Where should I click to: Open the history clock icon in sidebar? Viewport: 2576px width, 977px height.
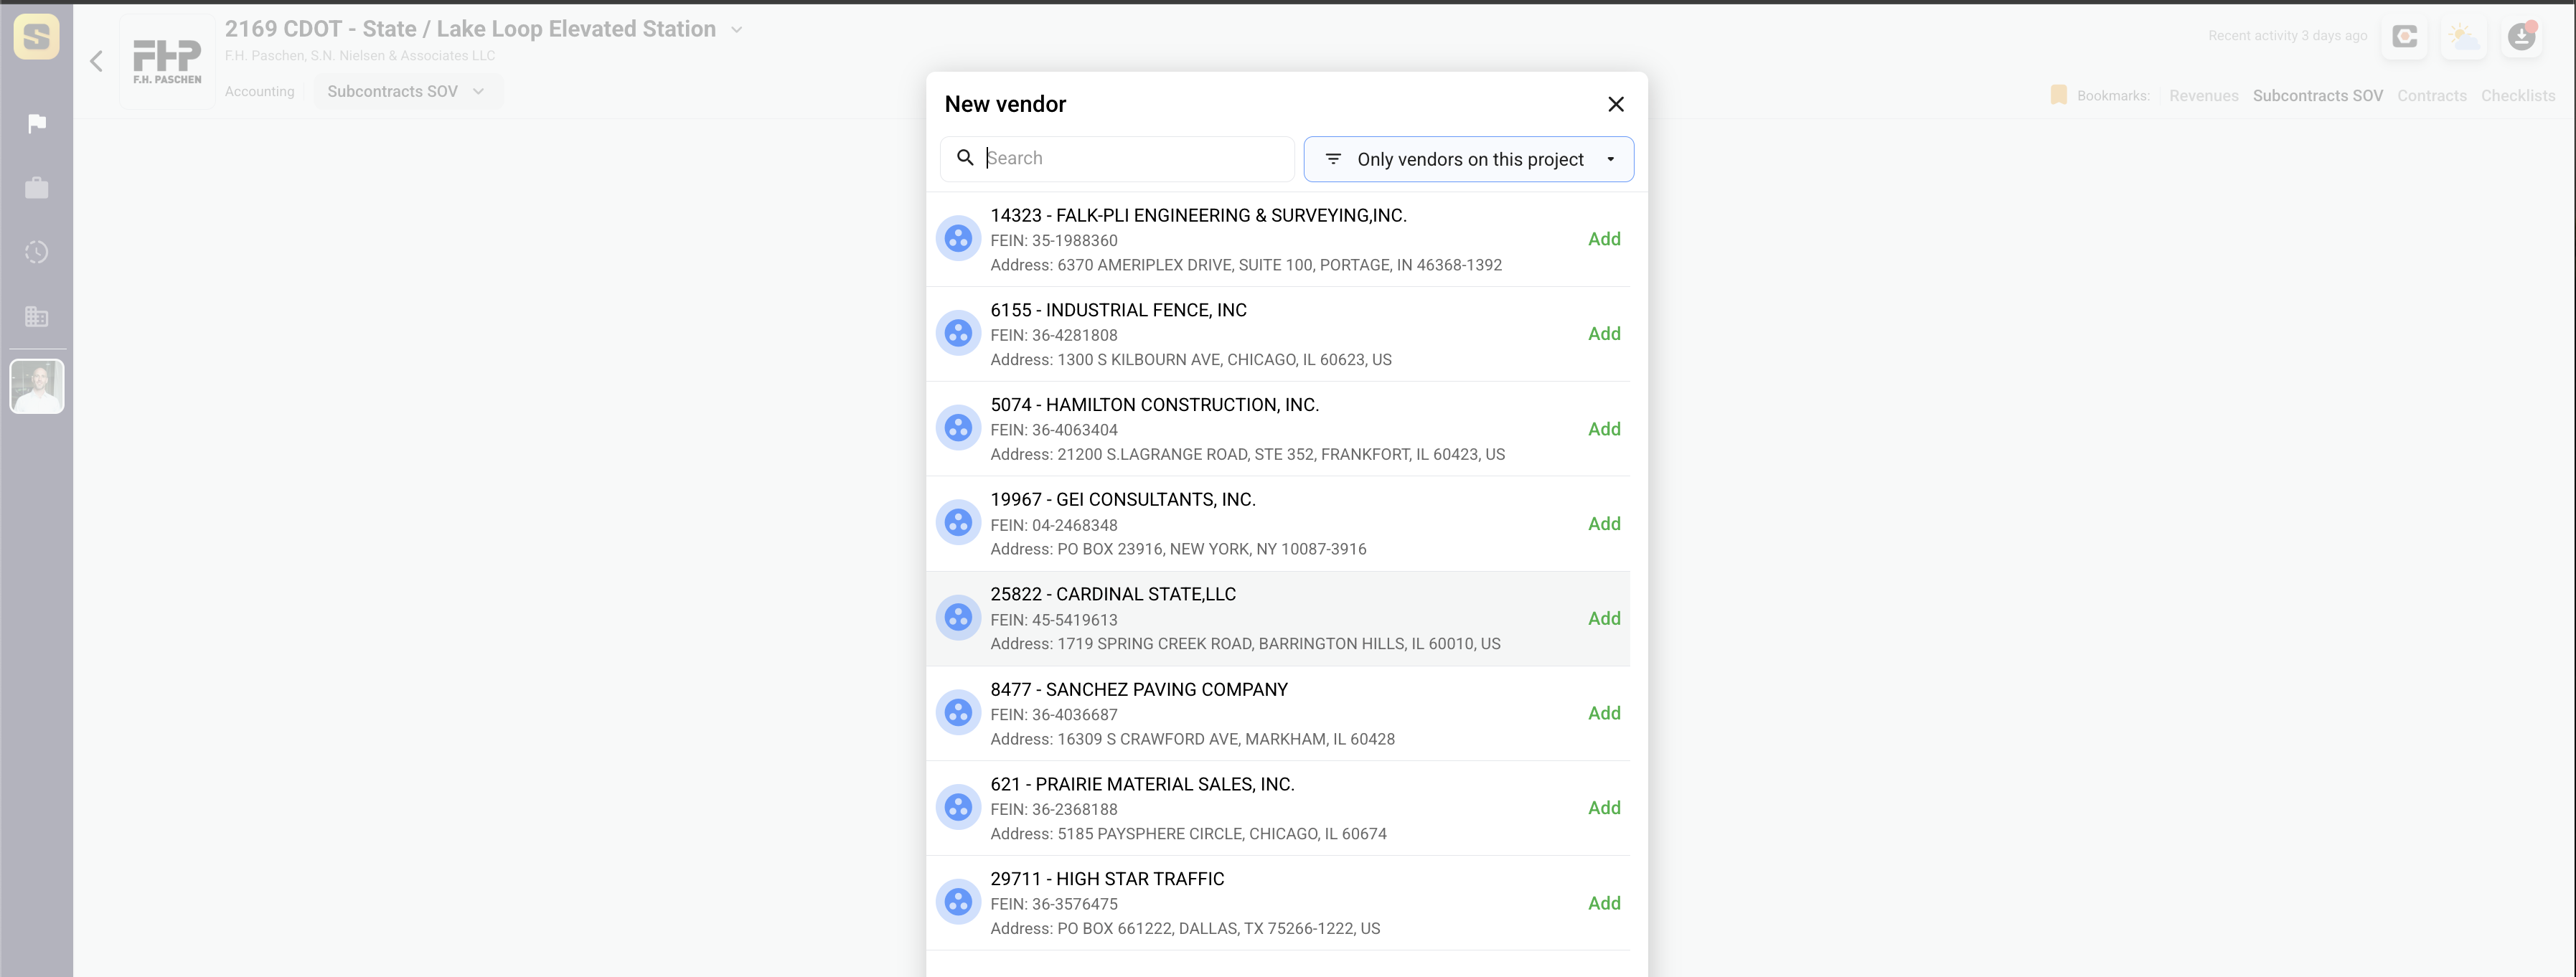click(37, 252)
